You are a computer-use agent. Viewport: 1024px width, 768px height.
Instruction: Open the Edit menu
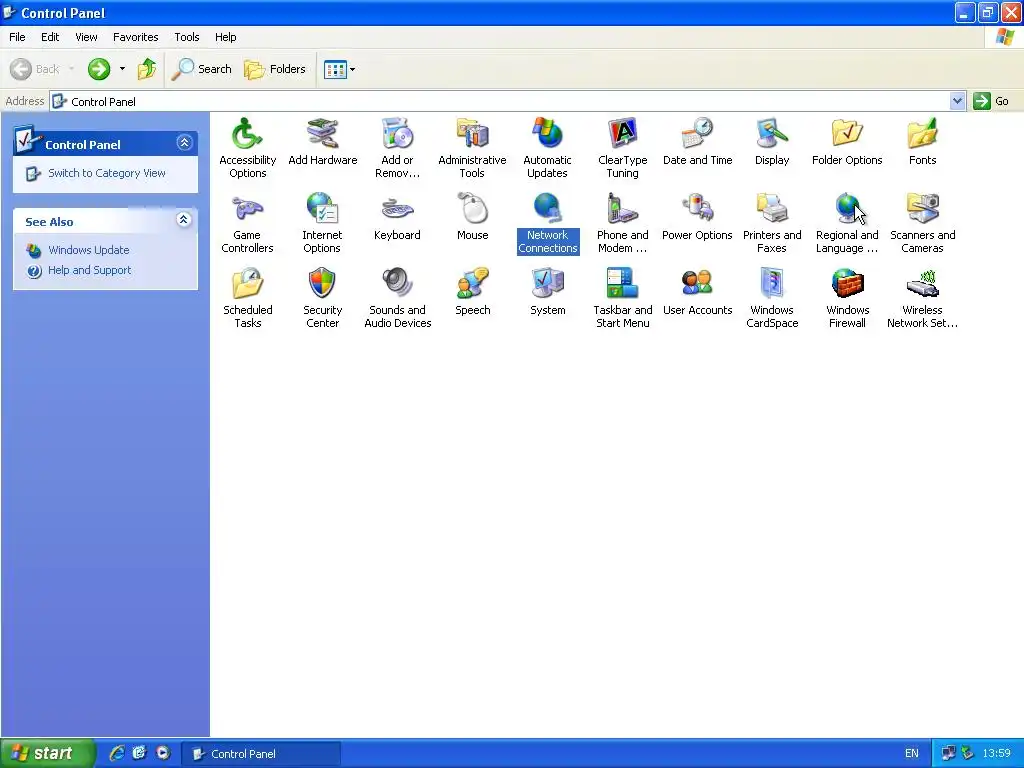[x=50, y=37]
